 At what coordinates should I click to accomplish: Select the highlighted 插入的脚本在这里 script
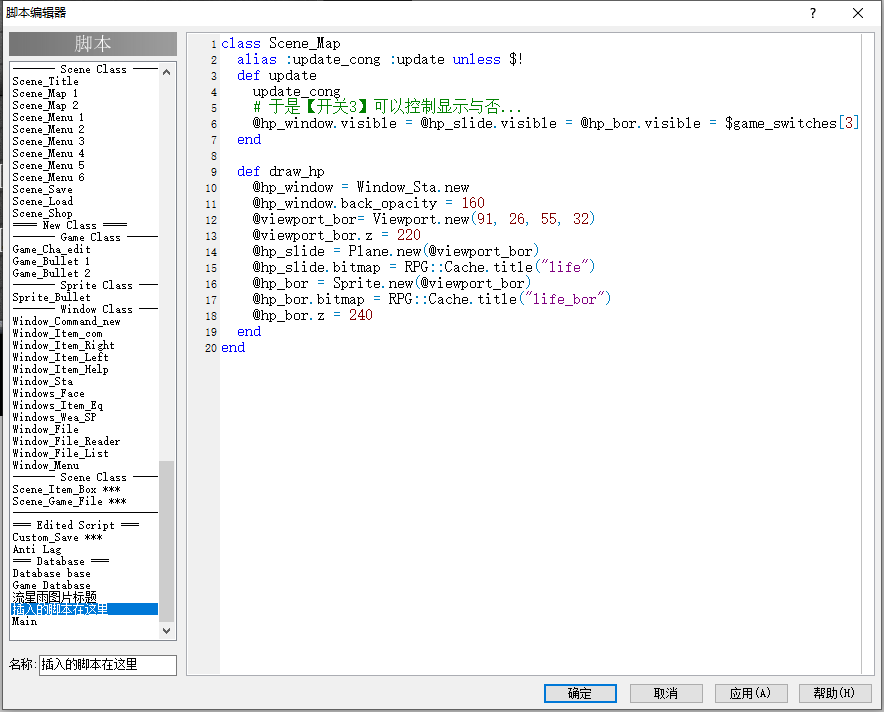[x=85, y=609]
